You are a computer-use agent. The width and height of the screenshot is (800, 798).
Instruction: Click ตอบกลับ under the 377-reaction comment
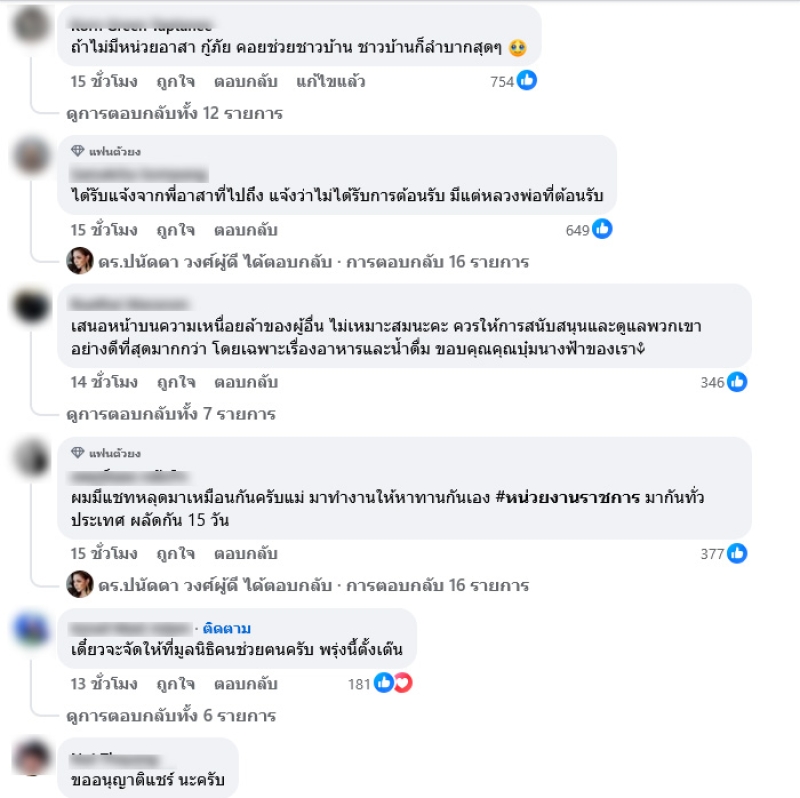tap(246, 554)
